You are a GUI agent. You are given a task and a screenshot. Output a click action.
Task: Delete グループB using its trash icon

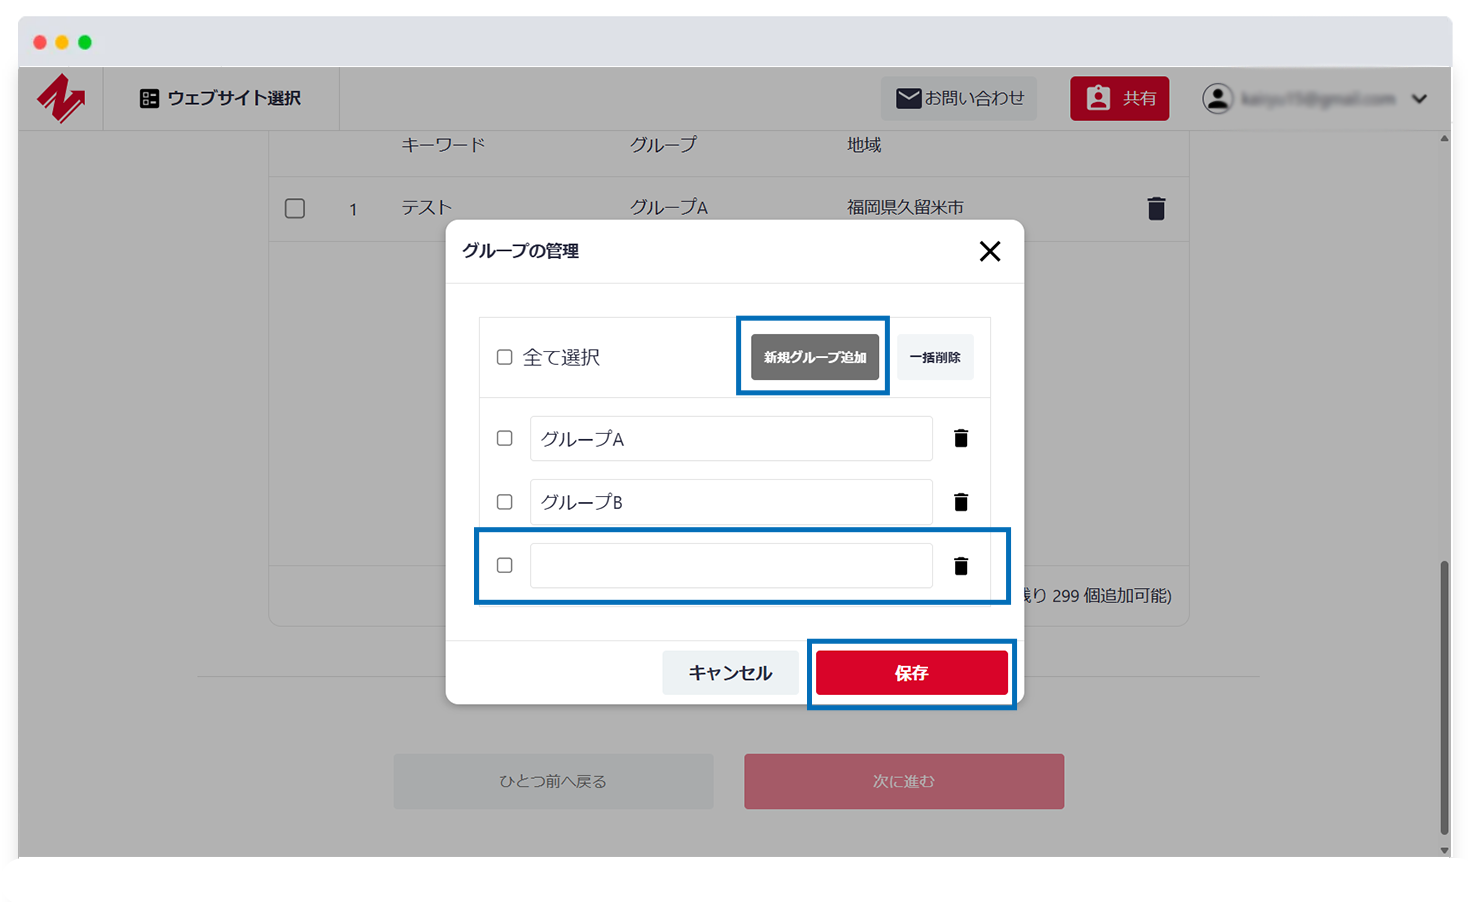[961, 502]
